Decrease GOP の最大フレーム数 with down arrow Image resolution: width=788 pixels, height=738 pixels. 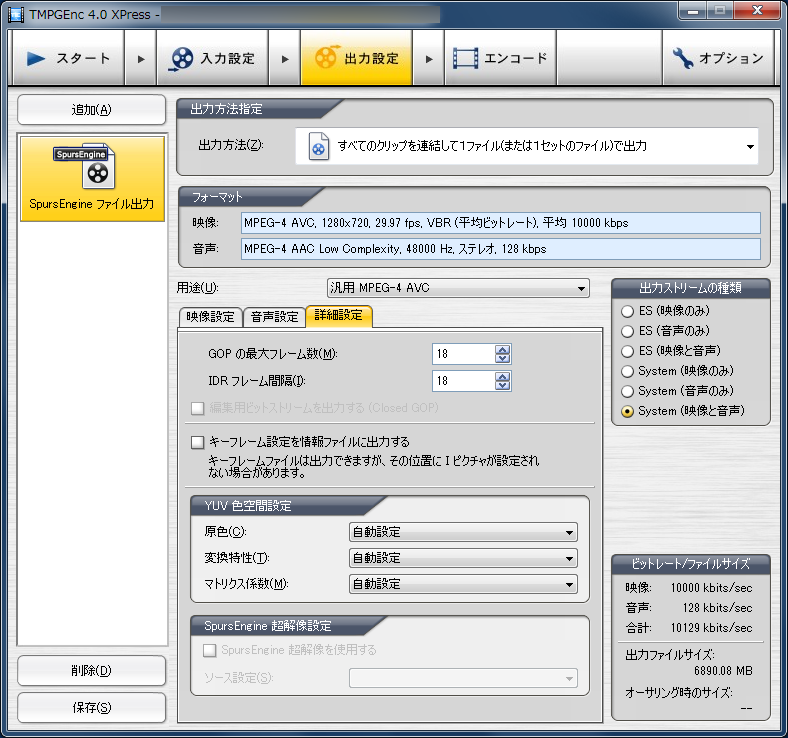503,359
